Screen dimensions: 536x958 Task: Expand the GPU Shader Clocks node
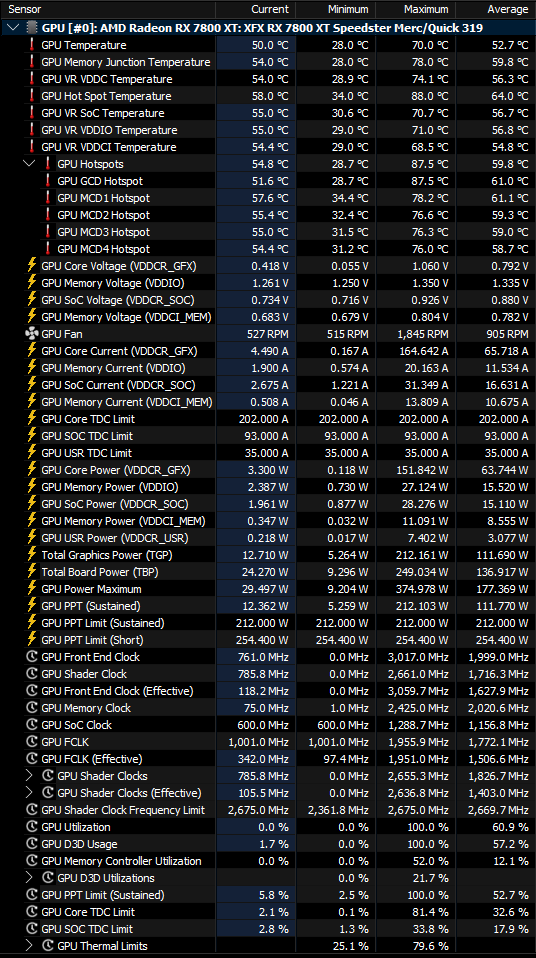coord(29,776)
